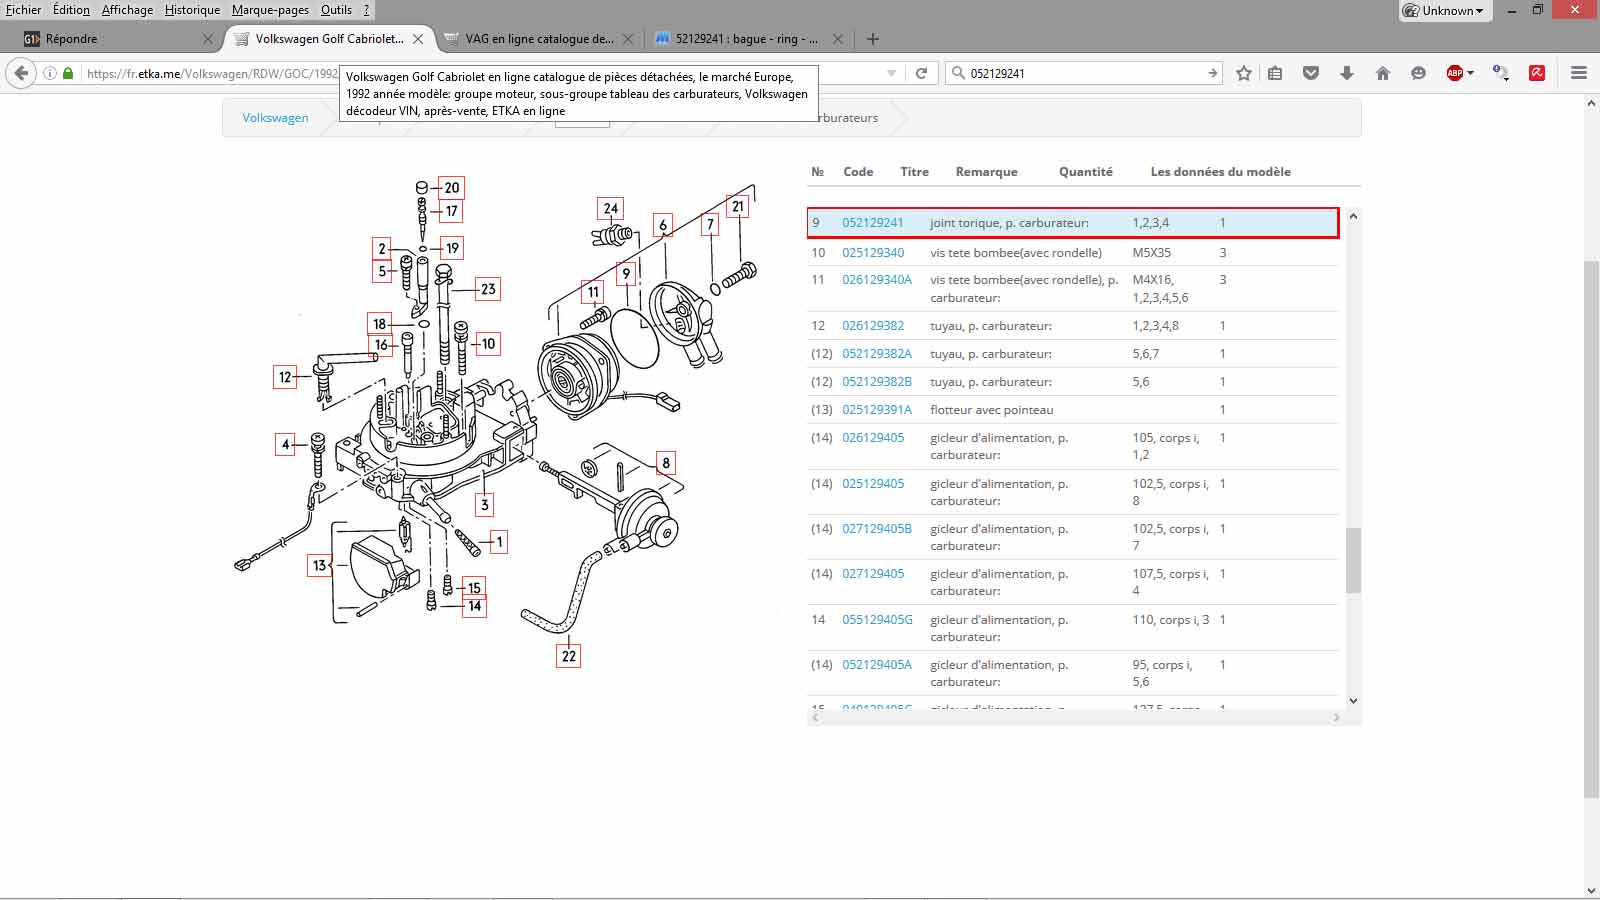The width and height of the screenshot is (1600, 900).
Task: Open part code 052129241 link
Action: (x=872, y=223)
